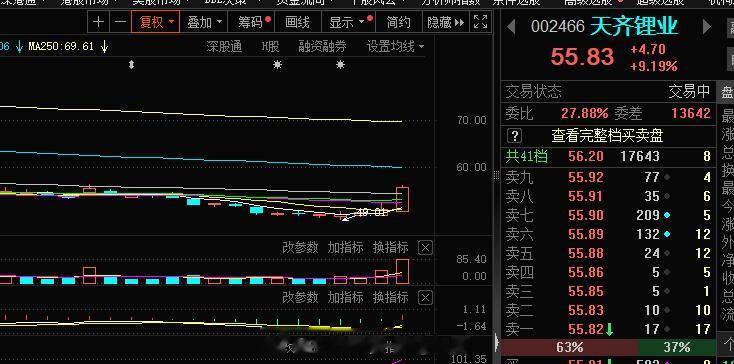Click the white down arrow next to MA250
Image resolution: width=734 pixels, height=364 pixels.
104,47
